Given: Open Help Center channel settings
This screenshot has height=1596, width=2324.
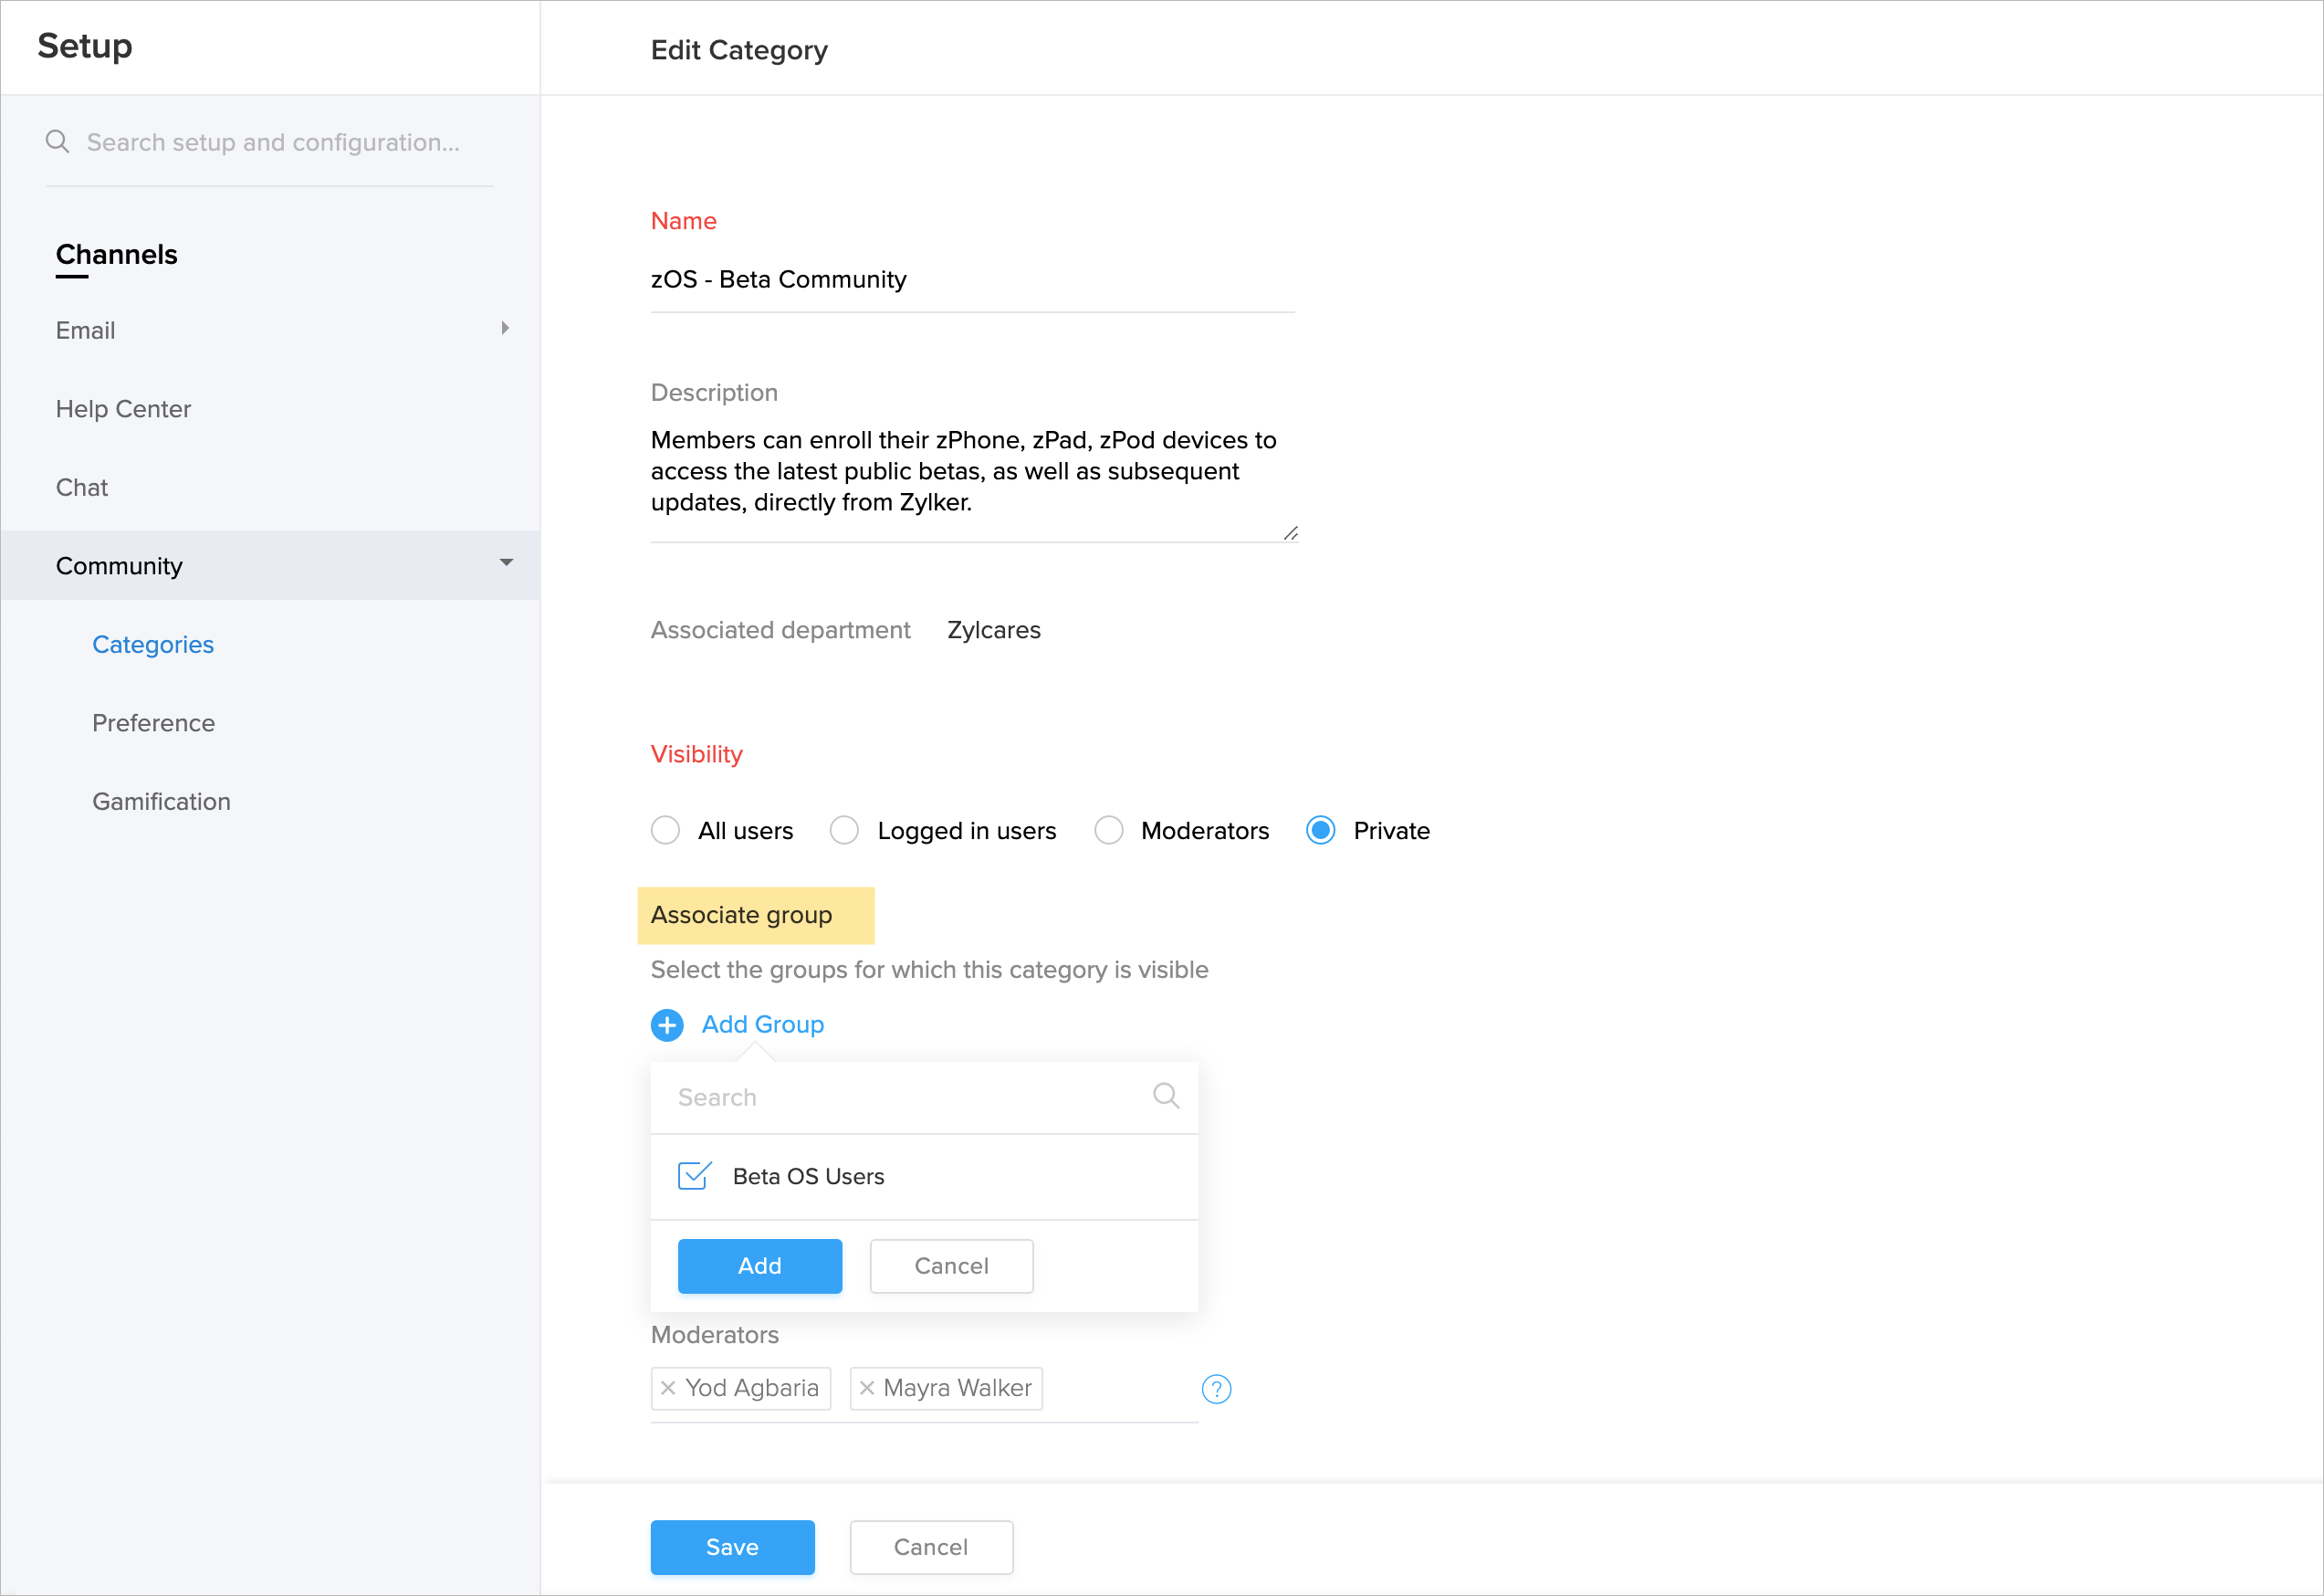Looking at the screenshot, I should pos(123,409).
